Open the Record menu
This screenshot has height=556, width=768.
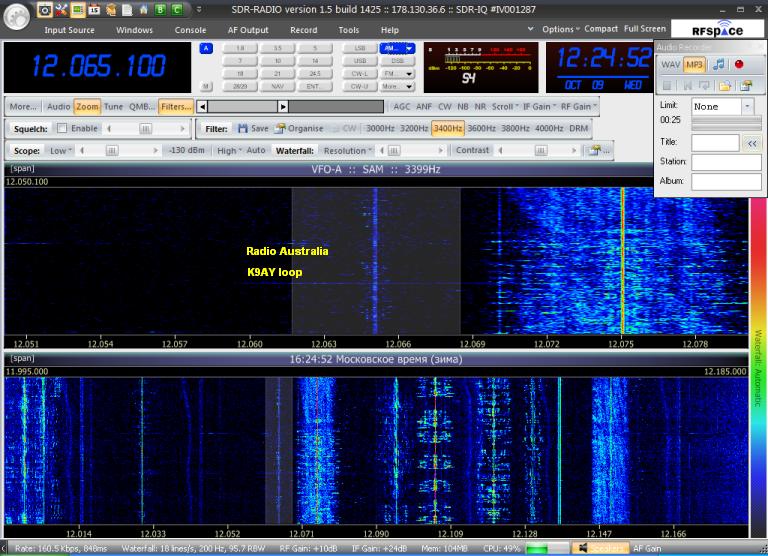(304, 30)
